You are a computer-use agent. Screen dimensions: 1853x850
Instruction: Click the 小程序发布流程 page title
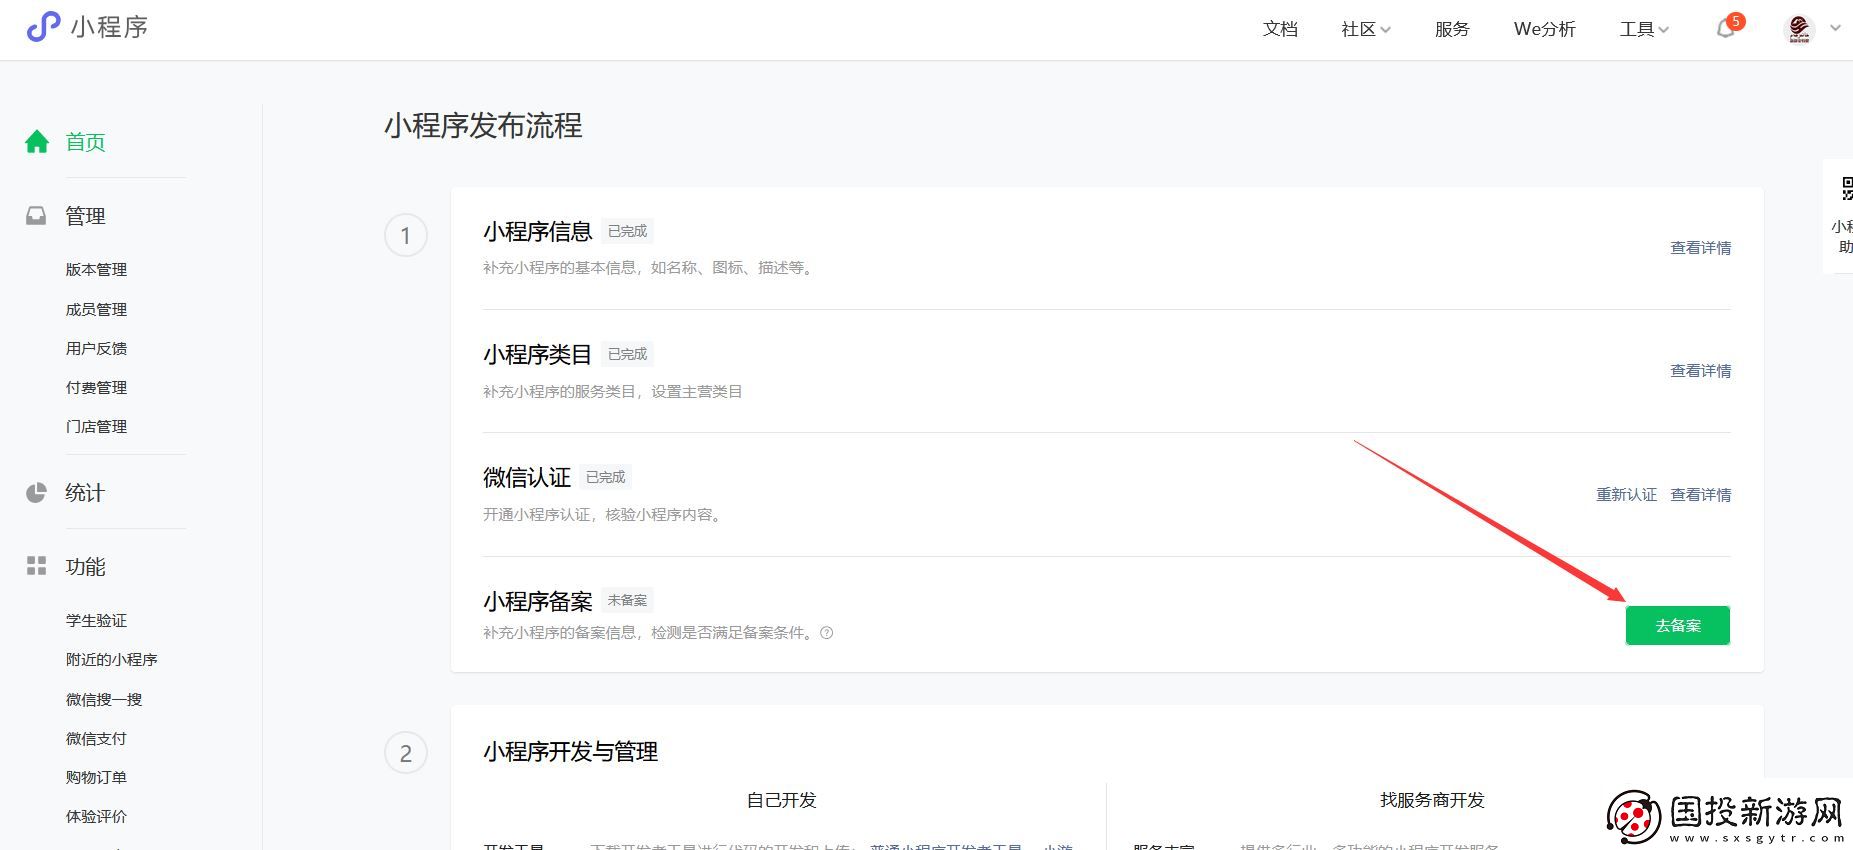pyautogui.click(x=483, y=126)
